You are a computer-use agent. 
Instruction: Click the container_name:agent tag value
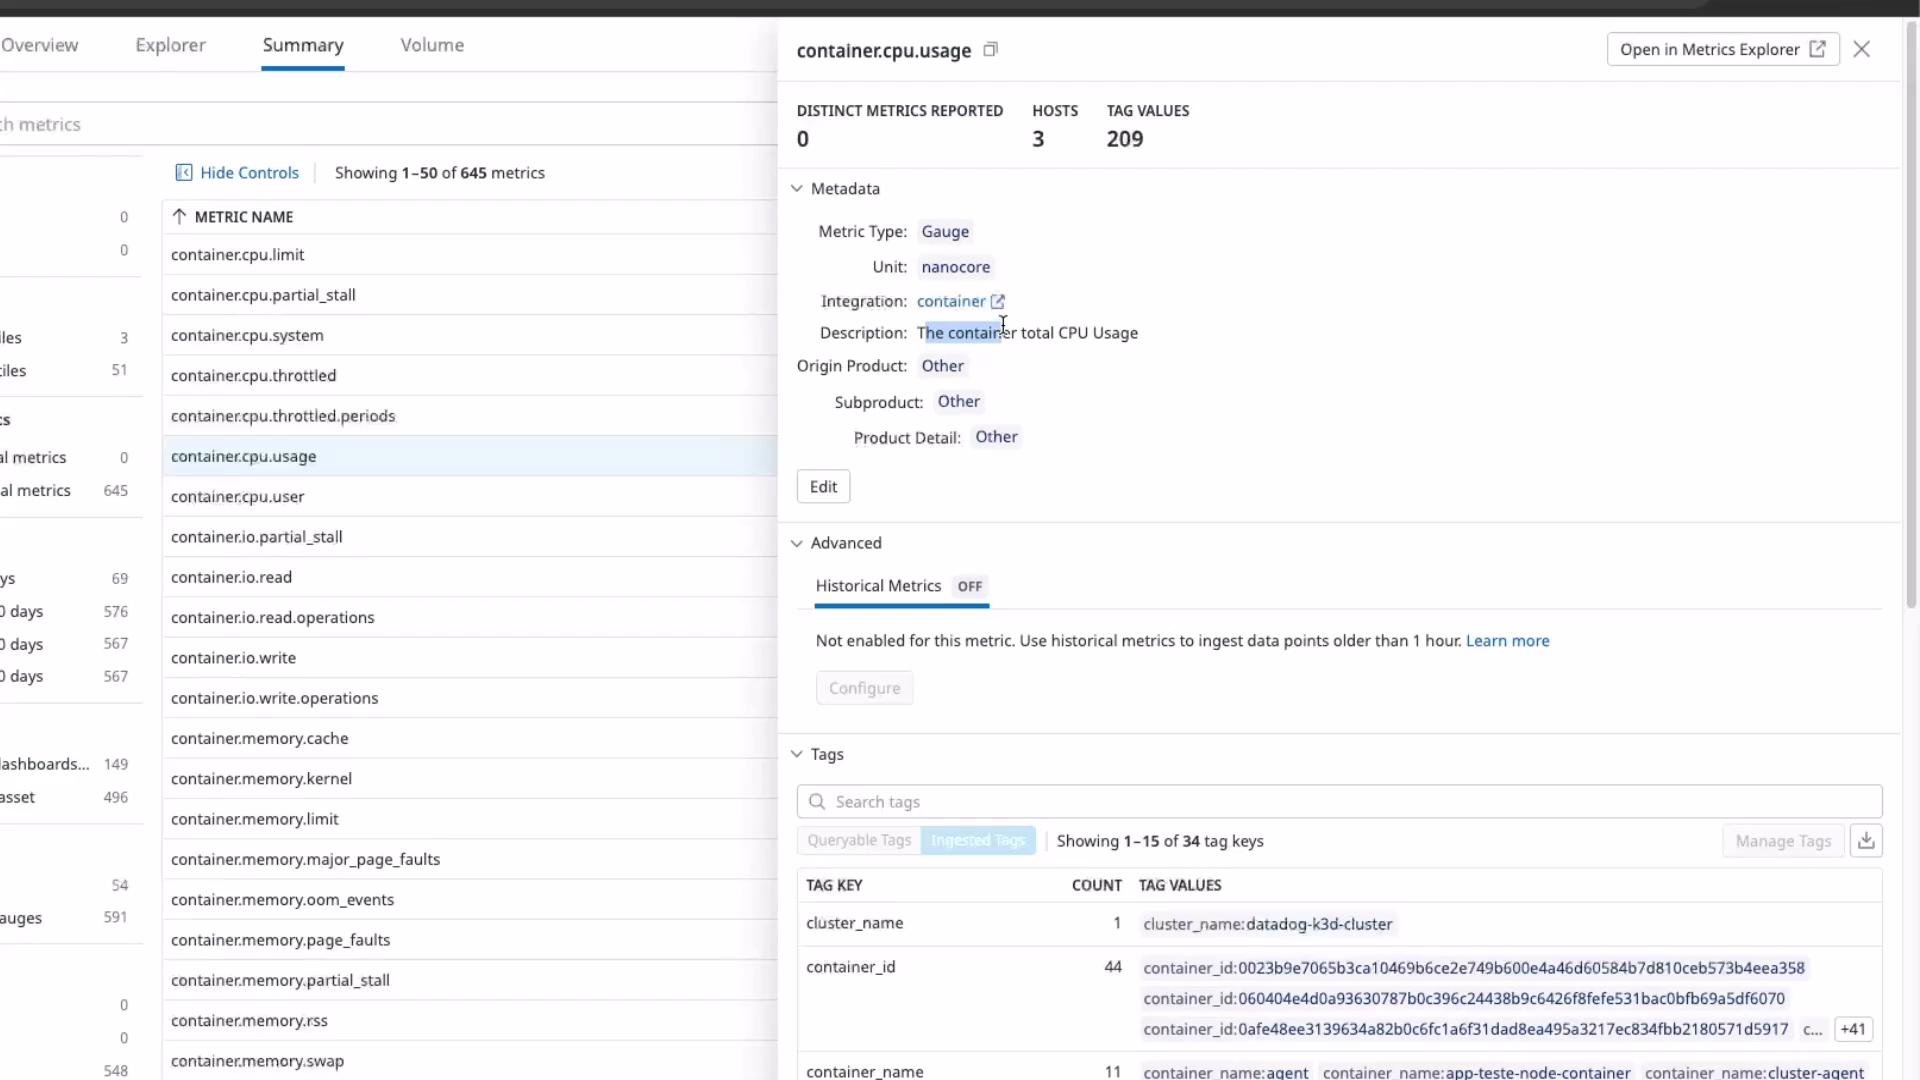tap(1226, 1072)
